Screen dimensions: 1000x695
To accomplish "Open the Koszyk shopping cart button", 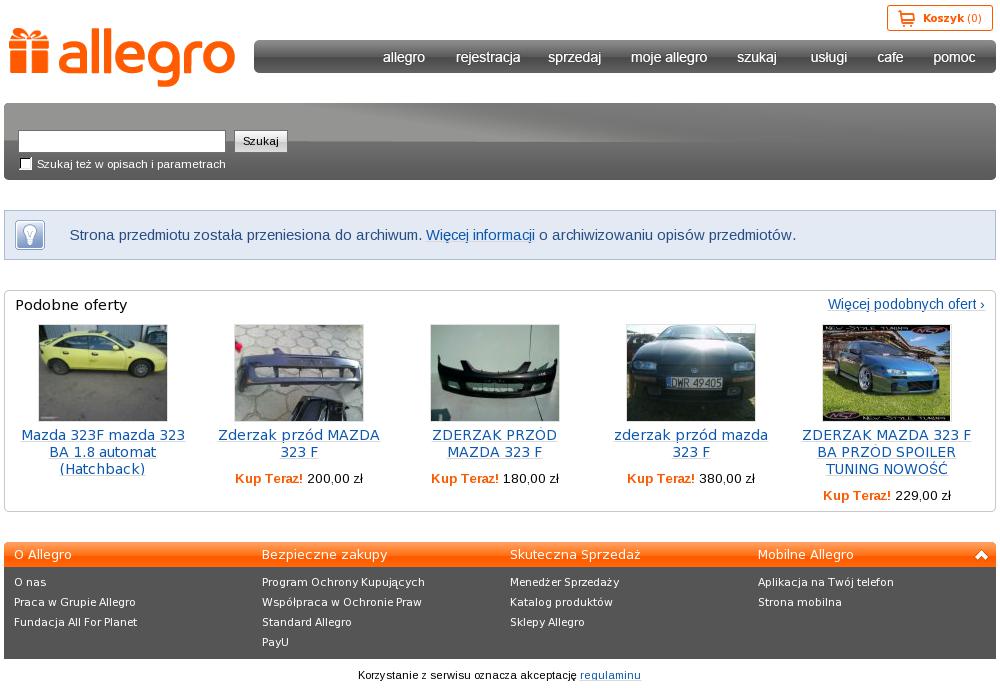I will tap(939, 18).
